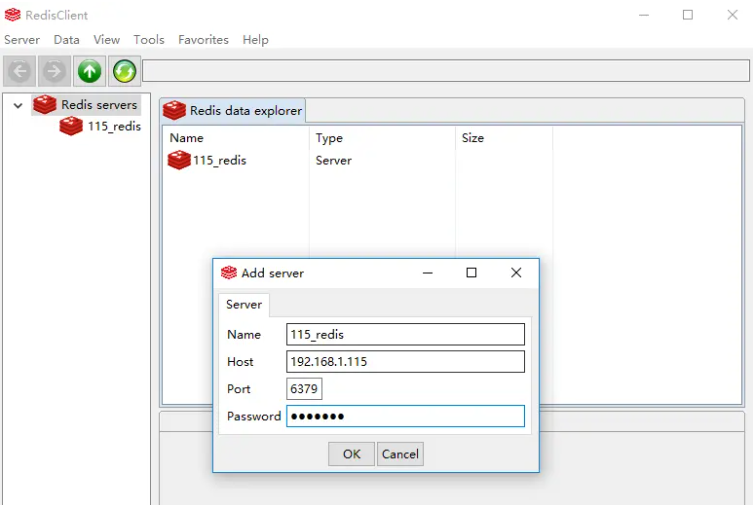Screen dimensions: 753x505
Task: Open the Help menu
Action: point(255,40)
